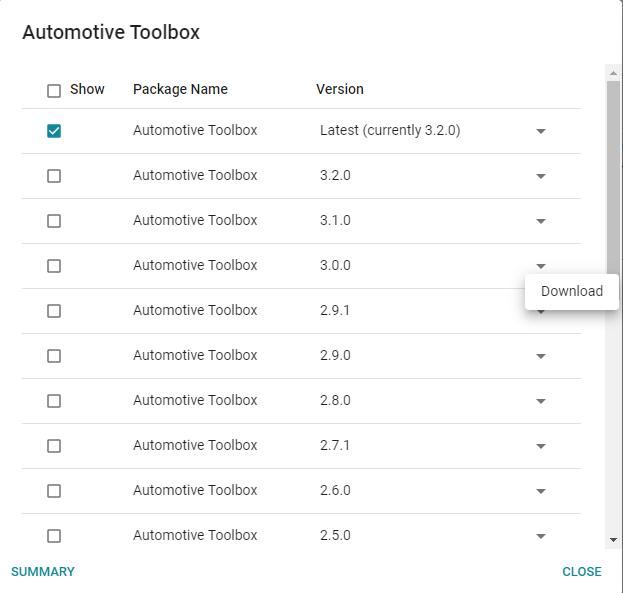Mark the version 2.8.0 checkbox
Viewport: 623px width, 593px height.
point(54,401)
